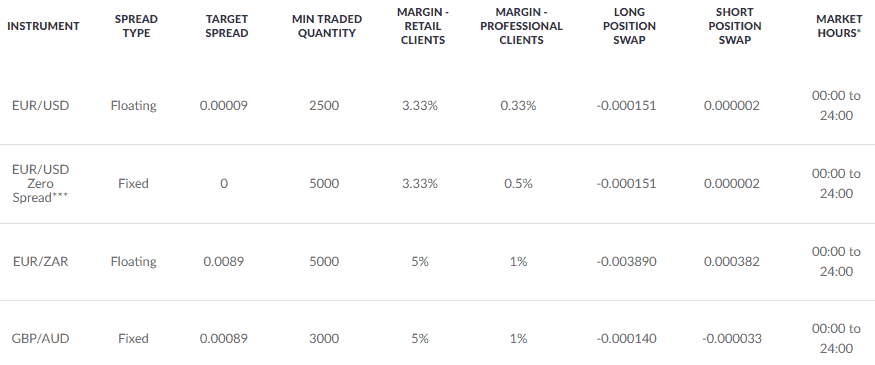Select the EUR/USD Zero Spread*** instrument

(x=41, y=184)
